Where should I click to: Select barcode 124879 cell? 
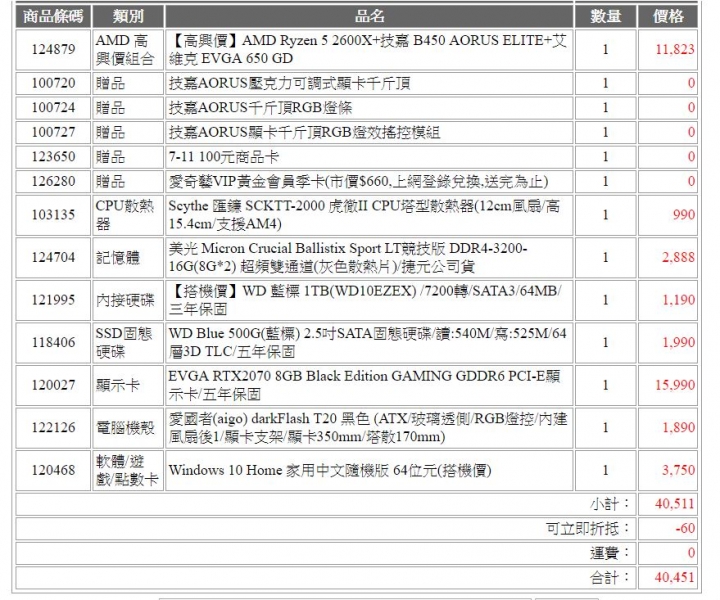53,50
